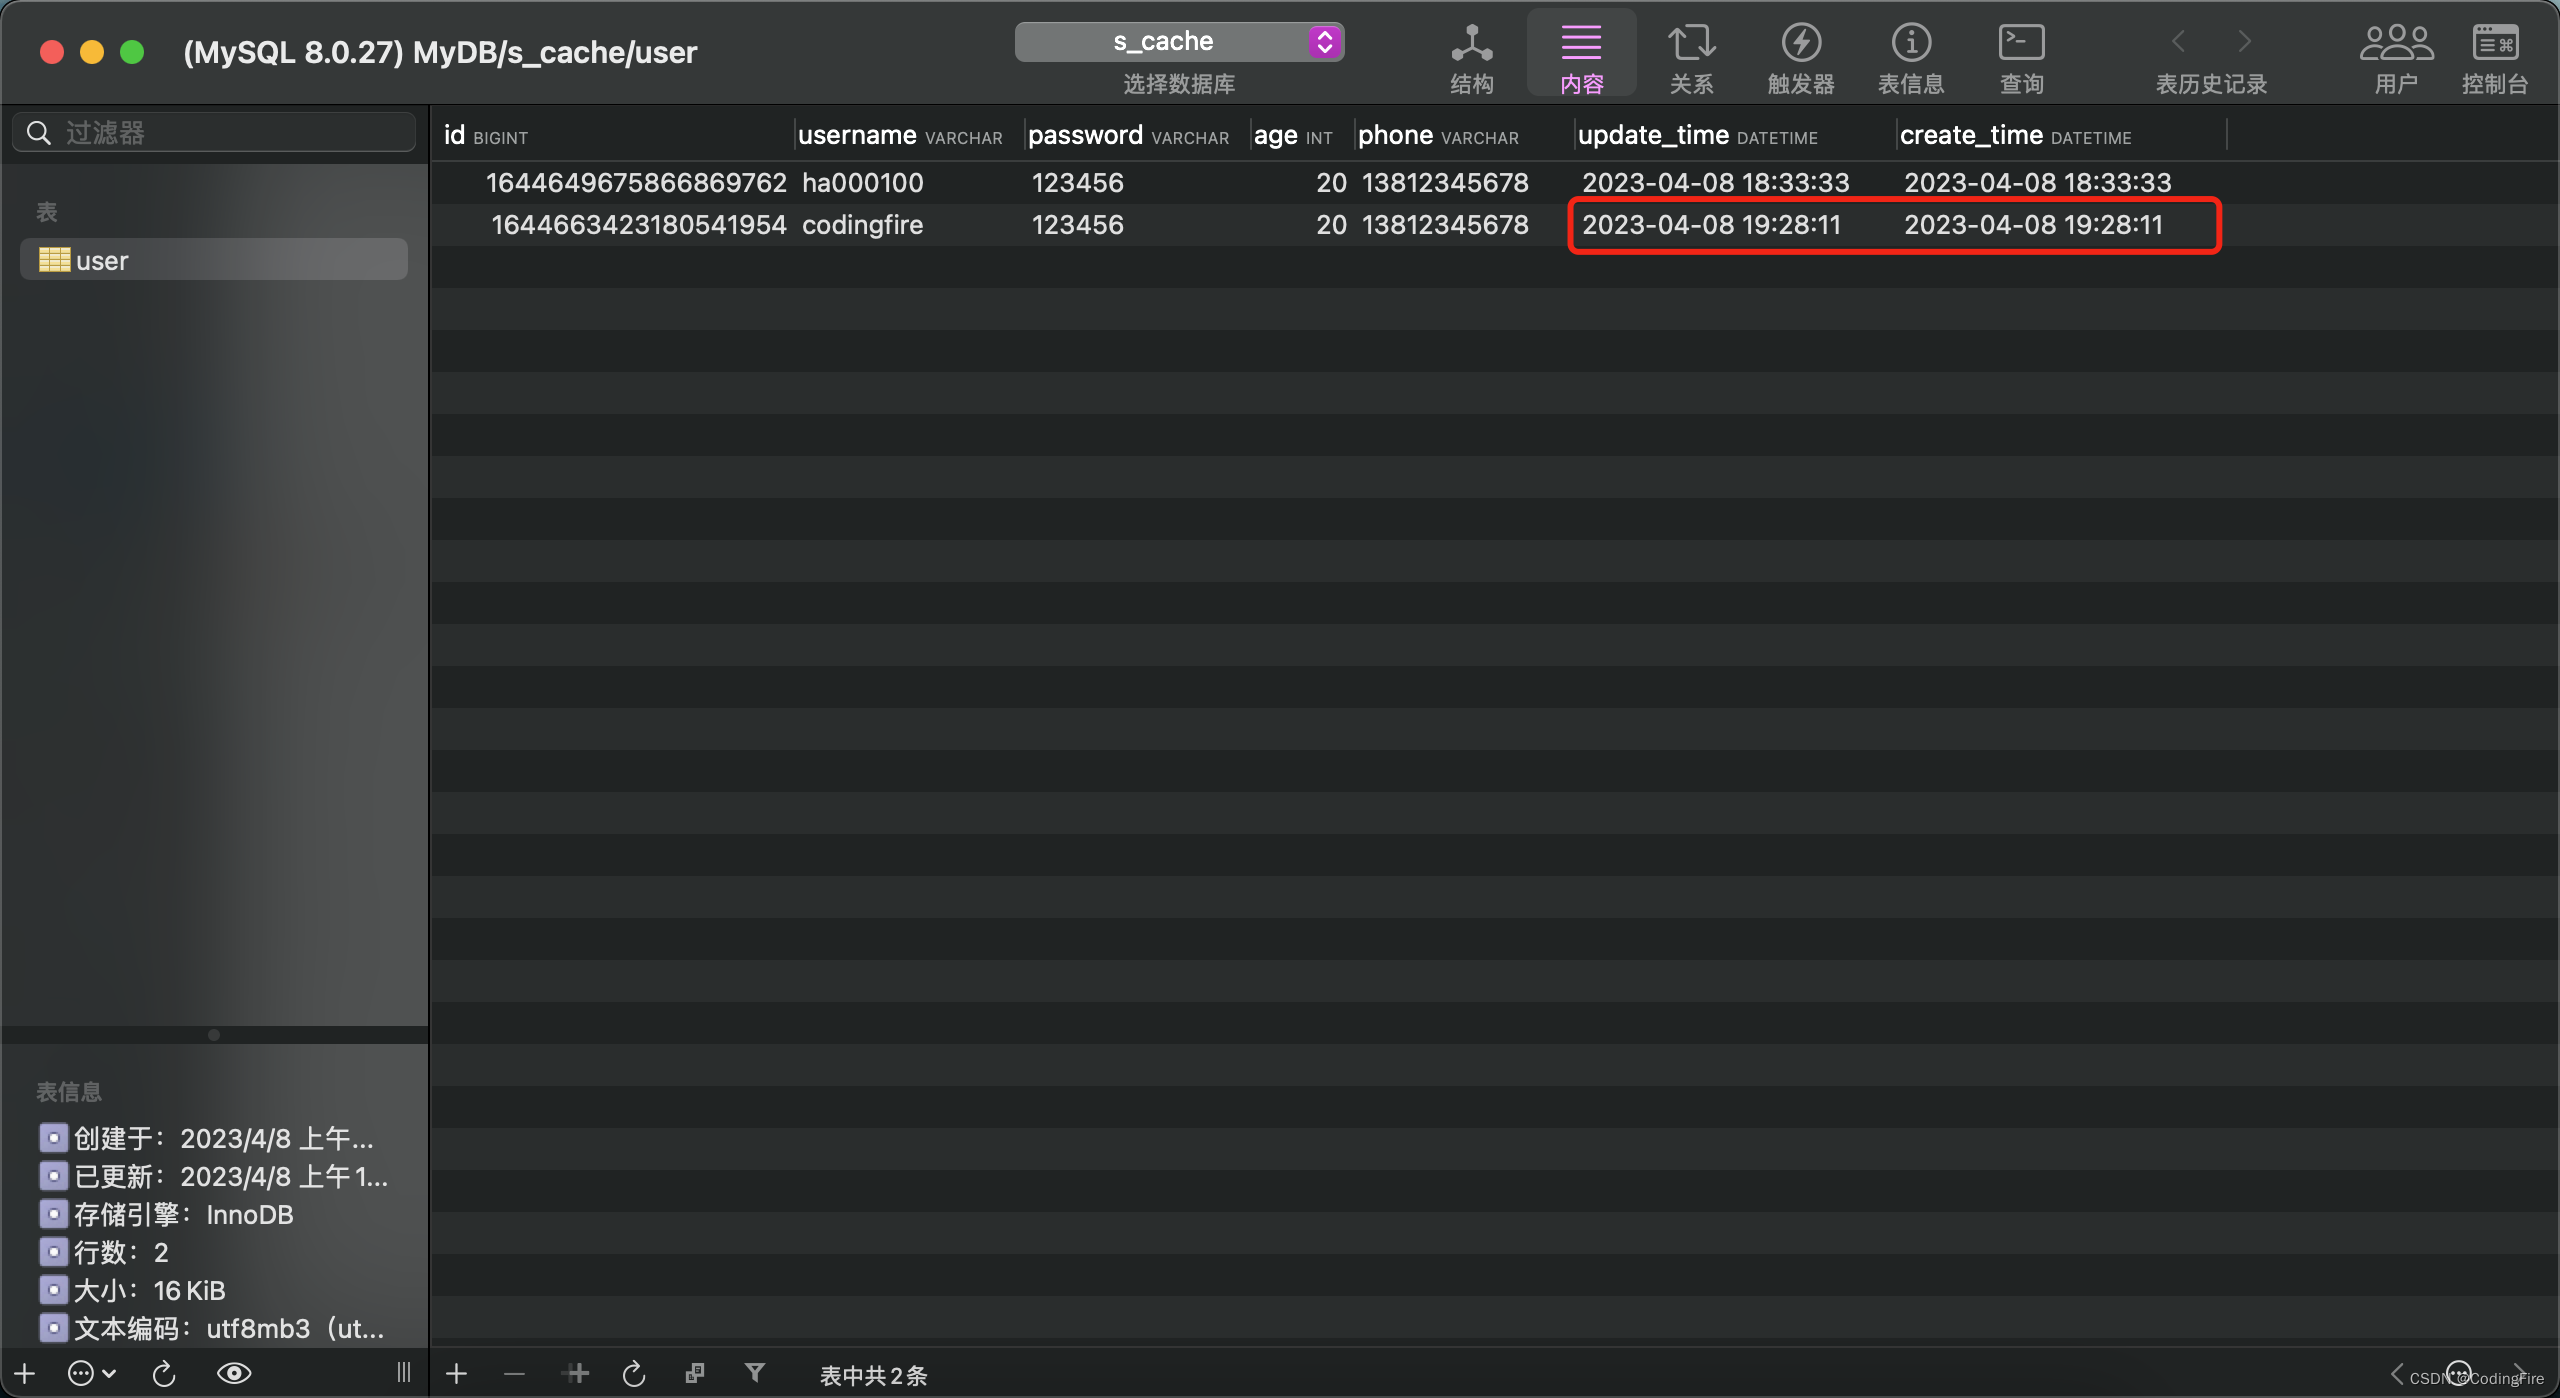Switch to the 内容 content tab

(x=1581, y=57)
